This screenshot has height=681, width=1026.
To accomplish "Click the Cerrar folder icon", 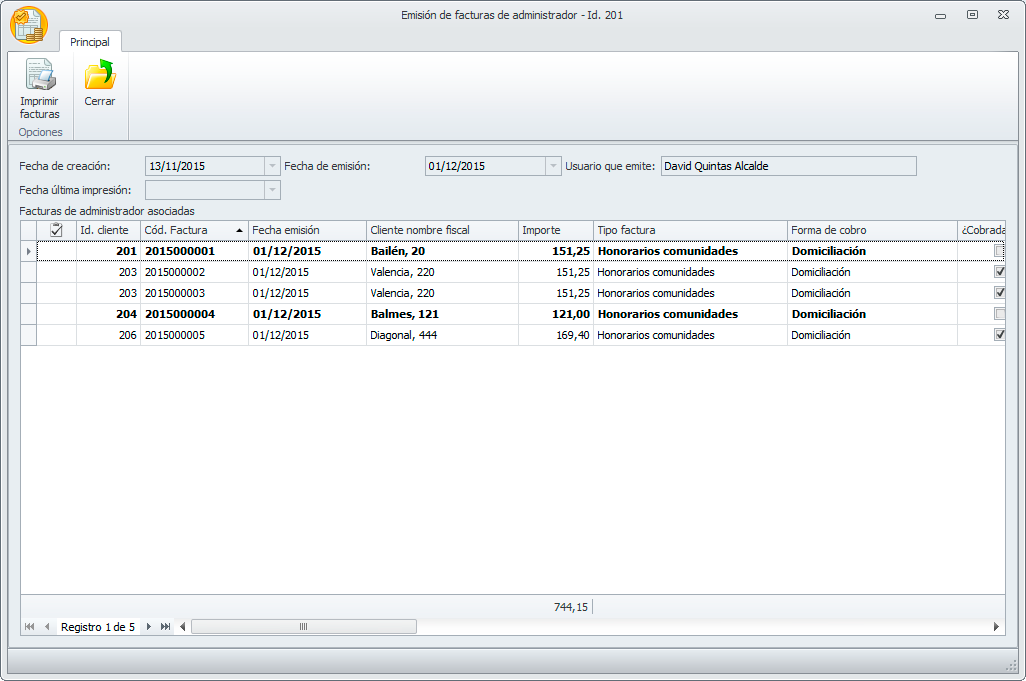I will [x=100, y=76].
